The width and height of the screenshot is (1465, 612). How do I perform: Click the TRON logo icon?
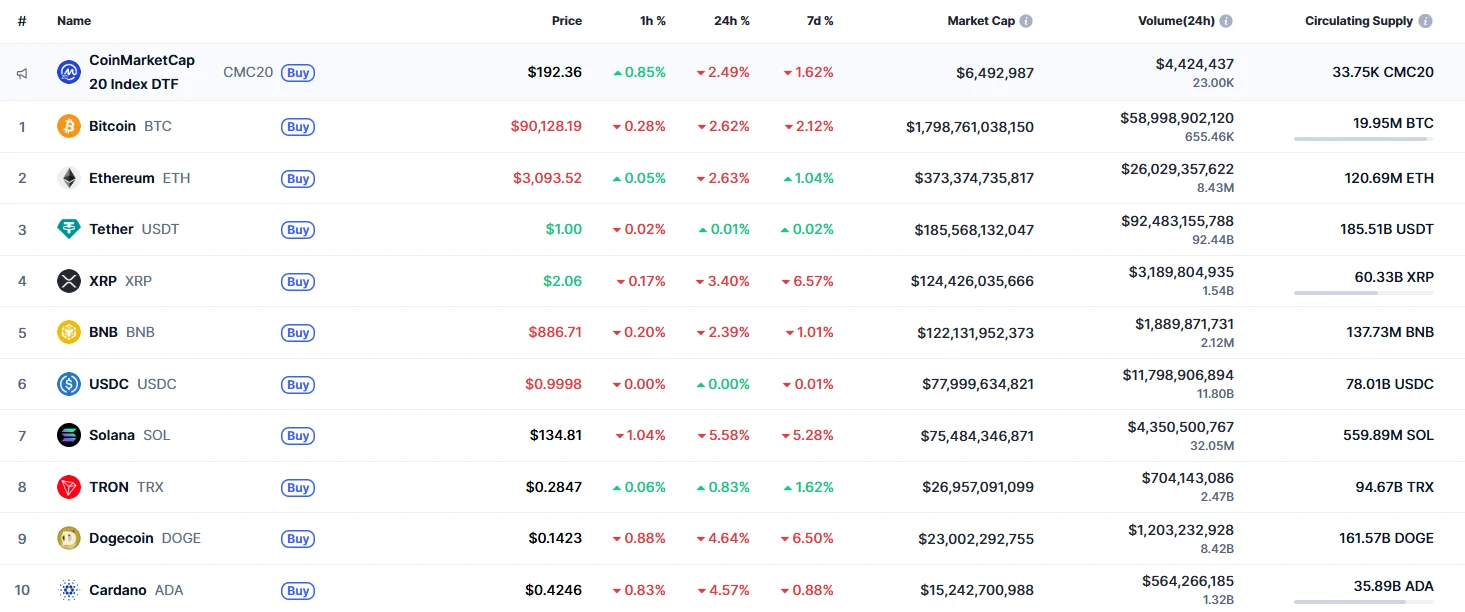[x=69, y=487]
